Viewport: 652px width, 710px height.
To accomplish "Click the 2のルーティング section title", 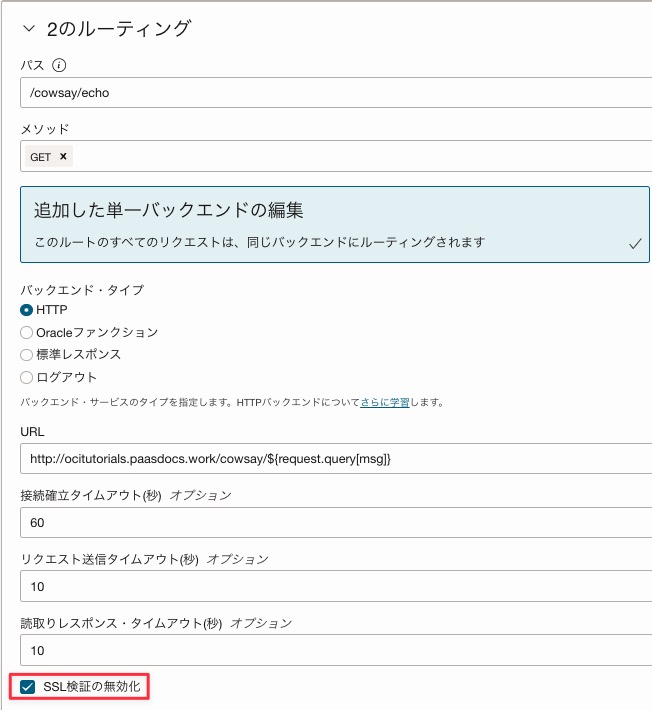I will (x=118, y=29).
